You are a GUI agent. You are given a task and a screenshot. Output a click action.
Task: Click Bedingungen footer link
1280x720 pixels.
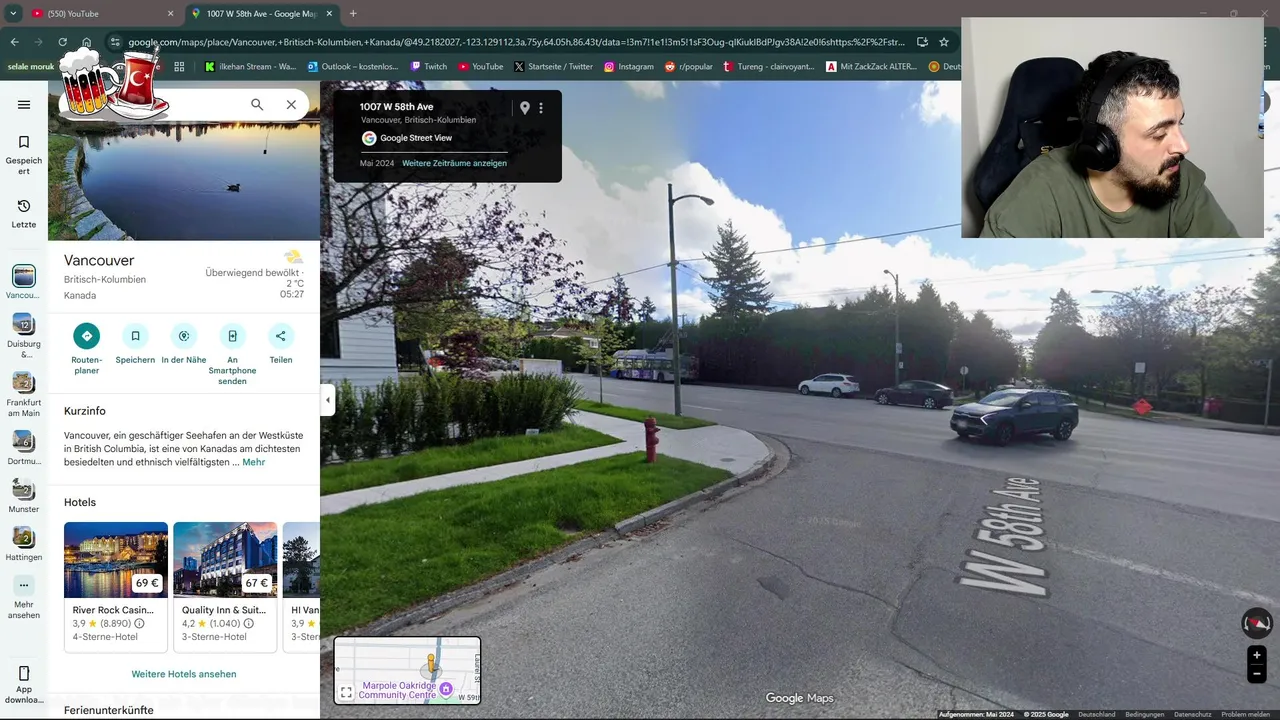(1145, 714)
